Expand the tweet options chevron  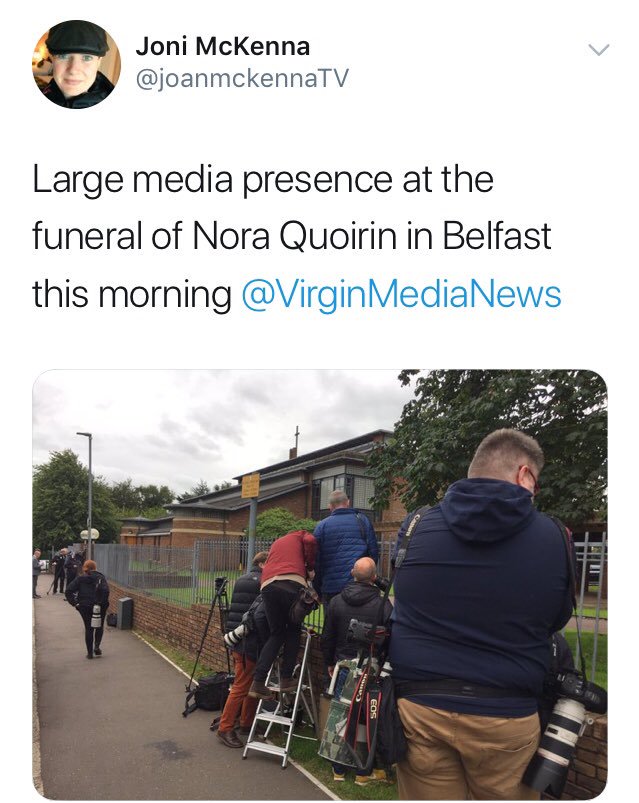click(x=598, y=50)
